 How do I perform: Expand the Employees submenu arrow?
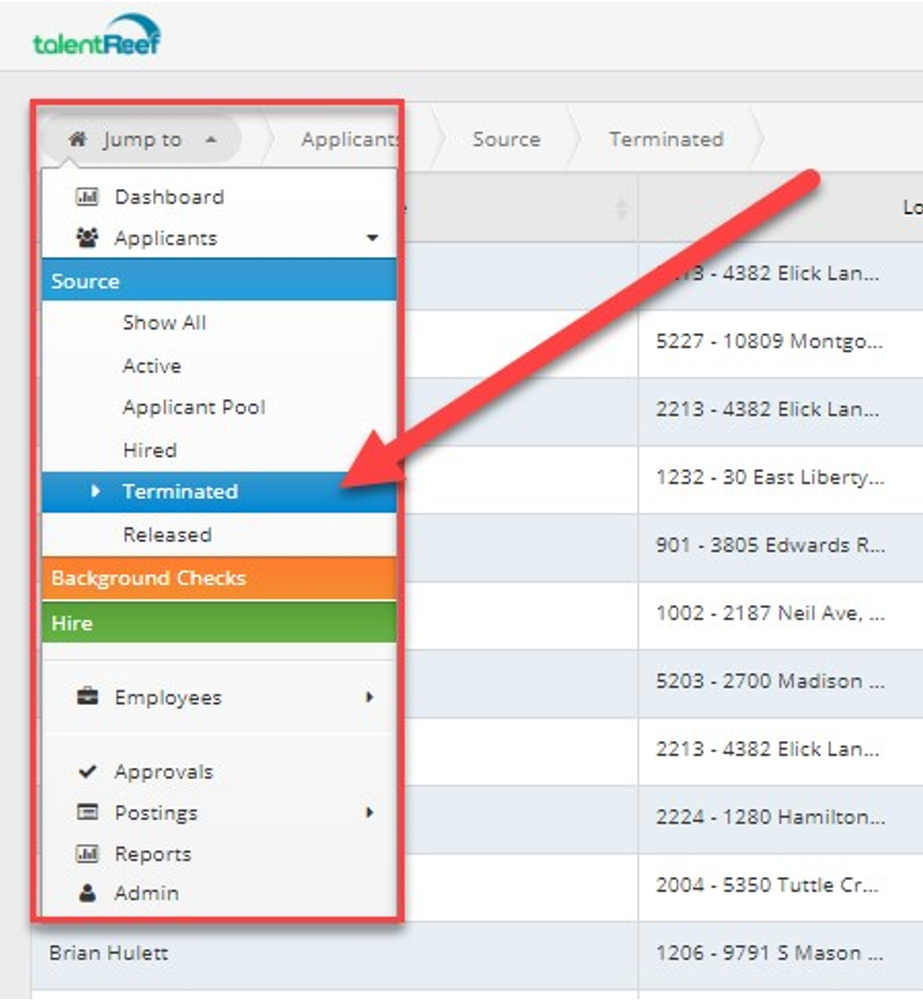(369, 697)
